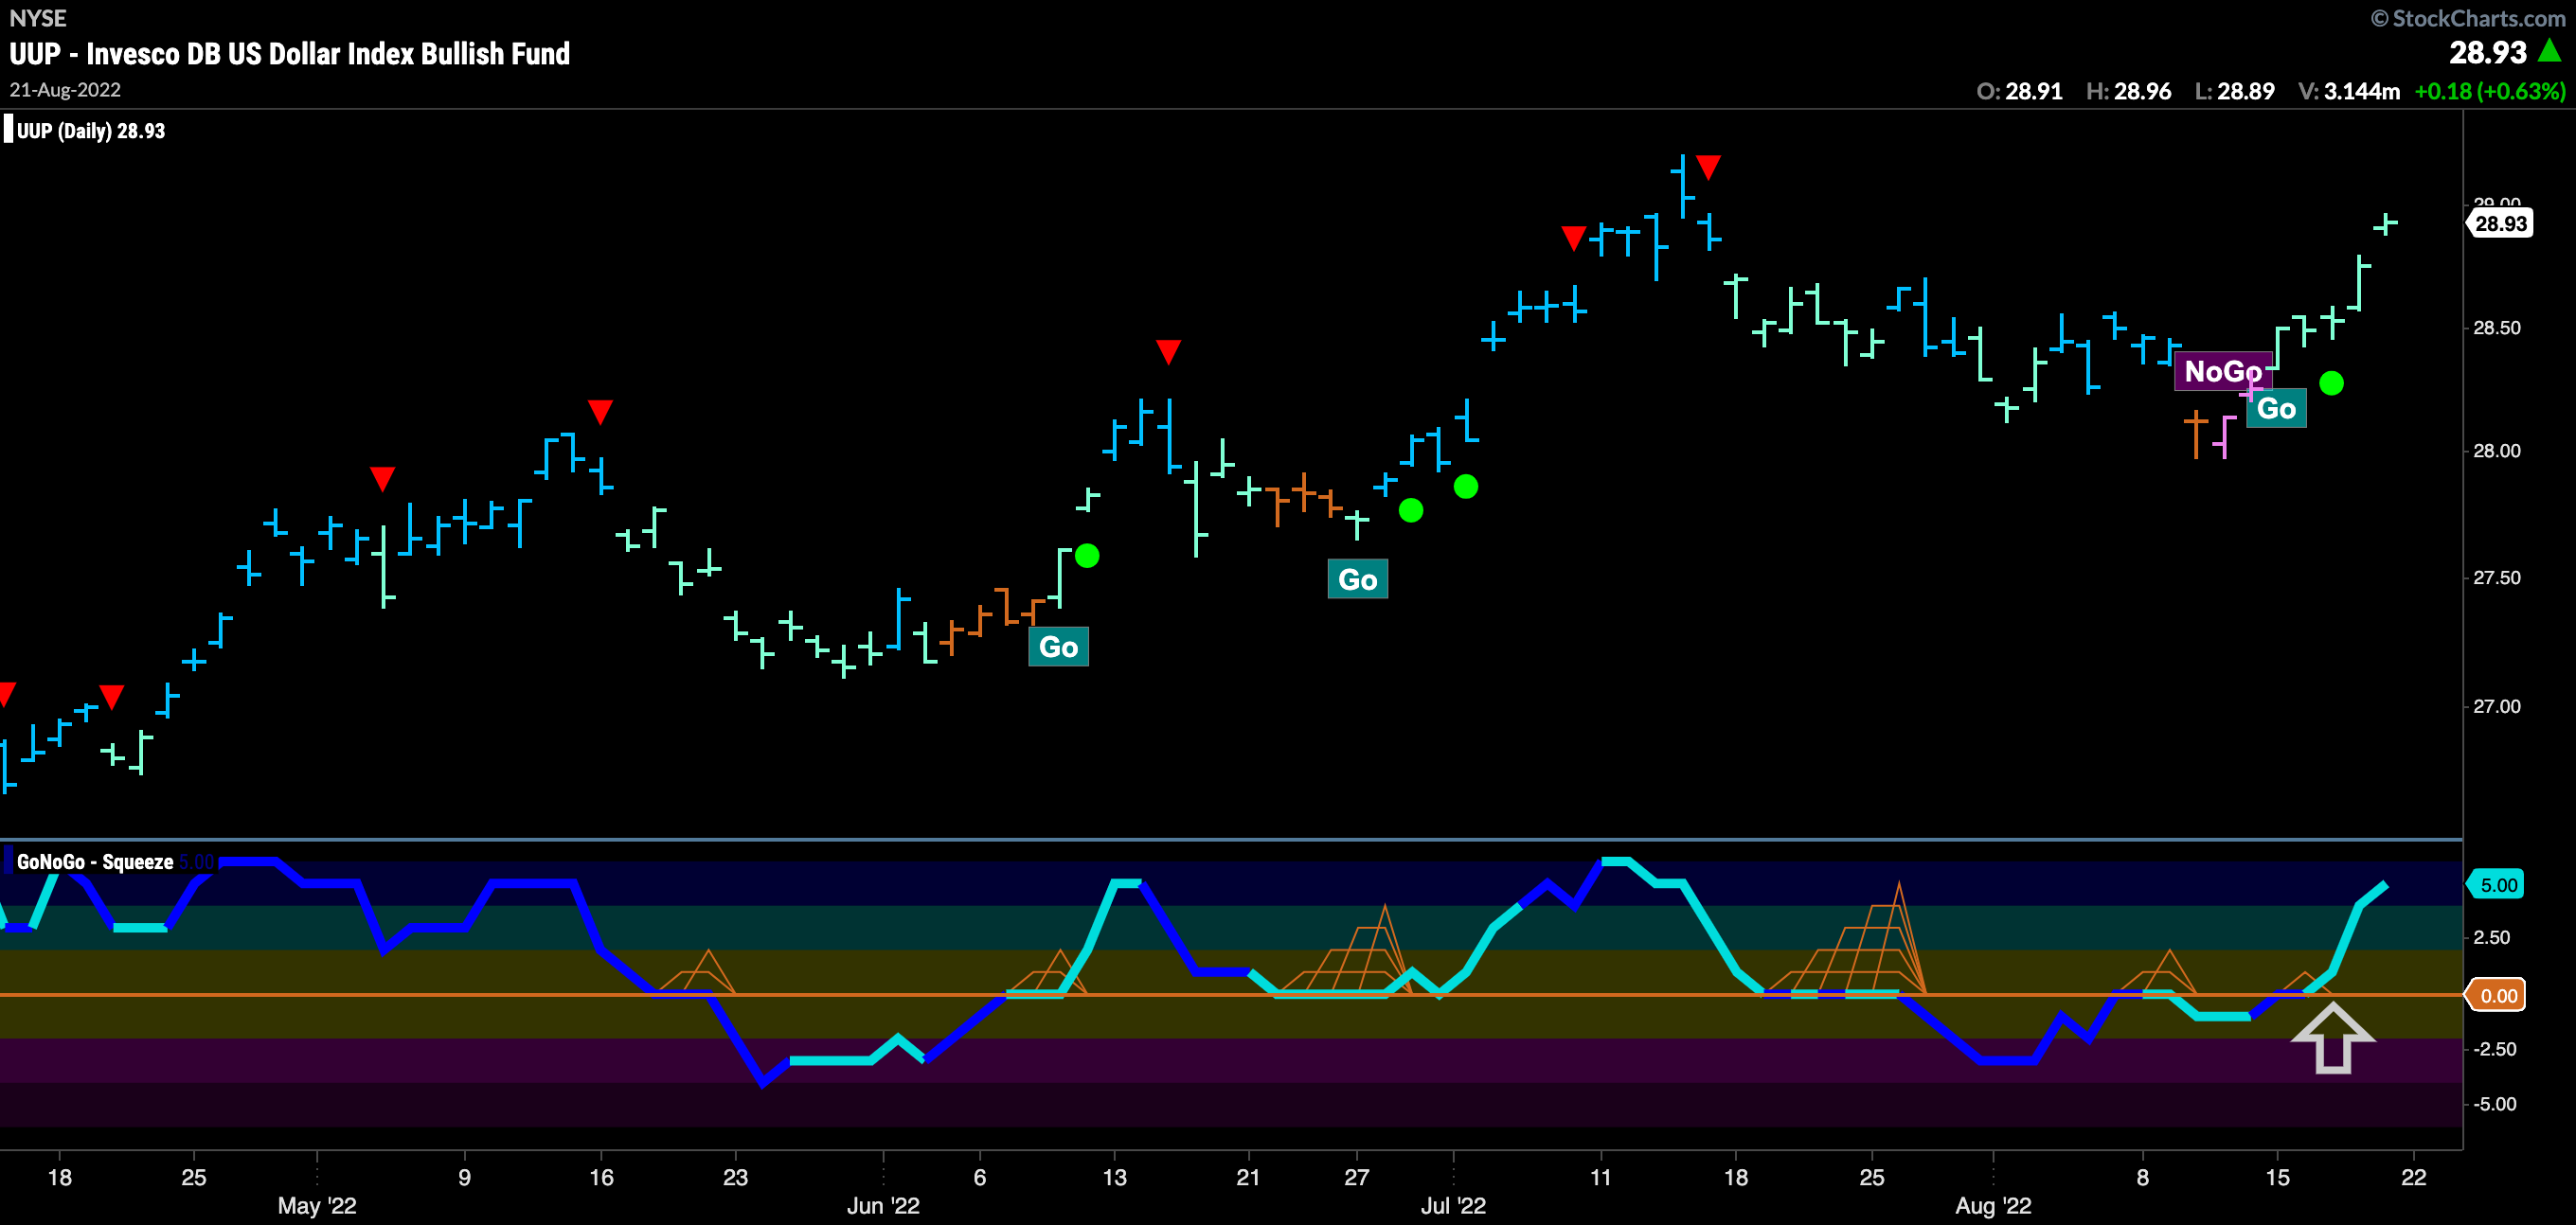Click the date tick labeled 13

pyautogui.click(x=1114, y=1177)
